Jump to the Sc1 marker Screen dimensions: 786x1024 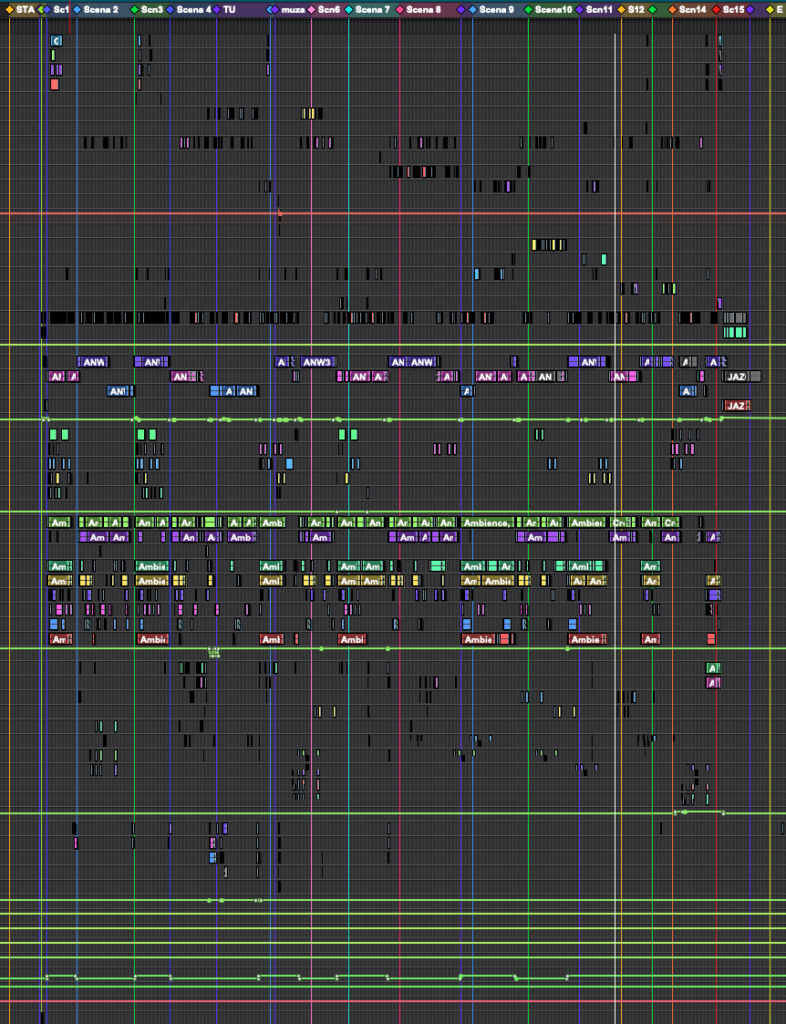coord(61,9)
